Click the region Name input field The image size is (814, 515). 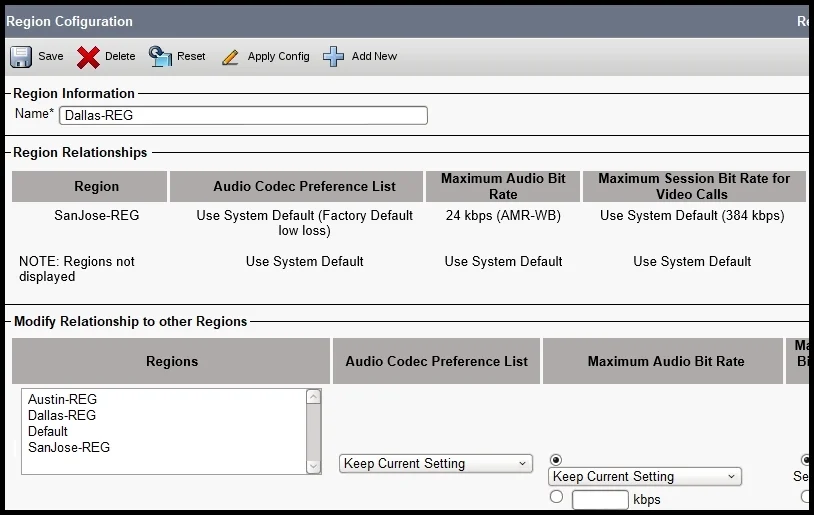coord(243,115)
